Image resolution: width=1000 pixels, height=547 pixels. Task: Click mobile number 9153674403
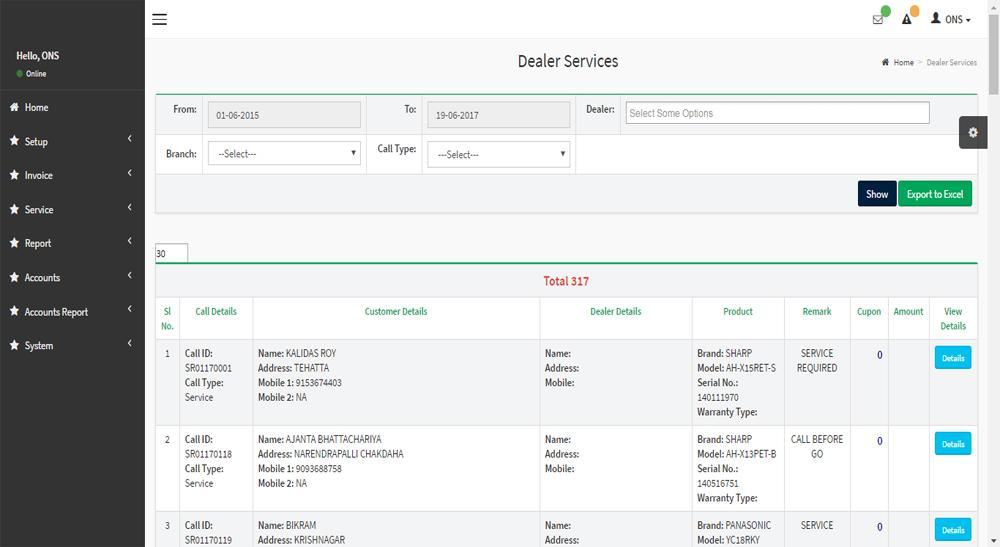(318, 383)
